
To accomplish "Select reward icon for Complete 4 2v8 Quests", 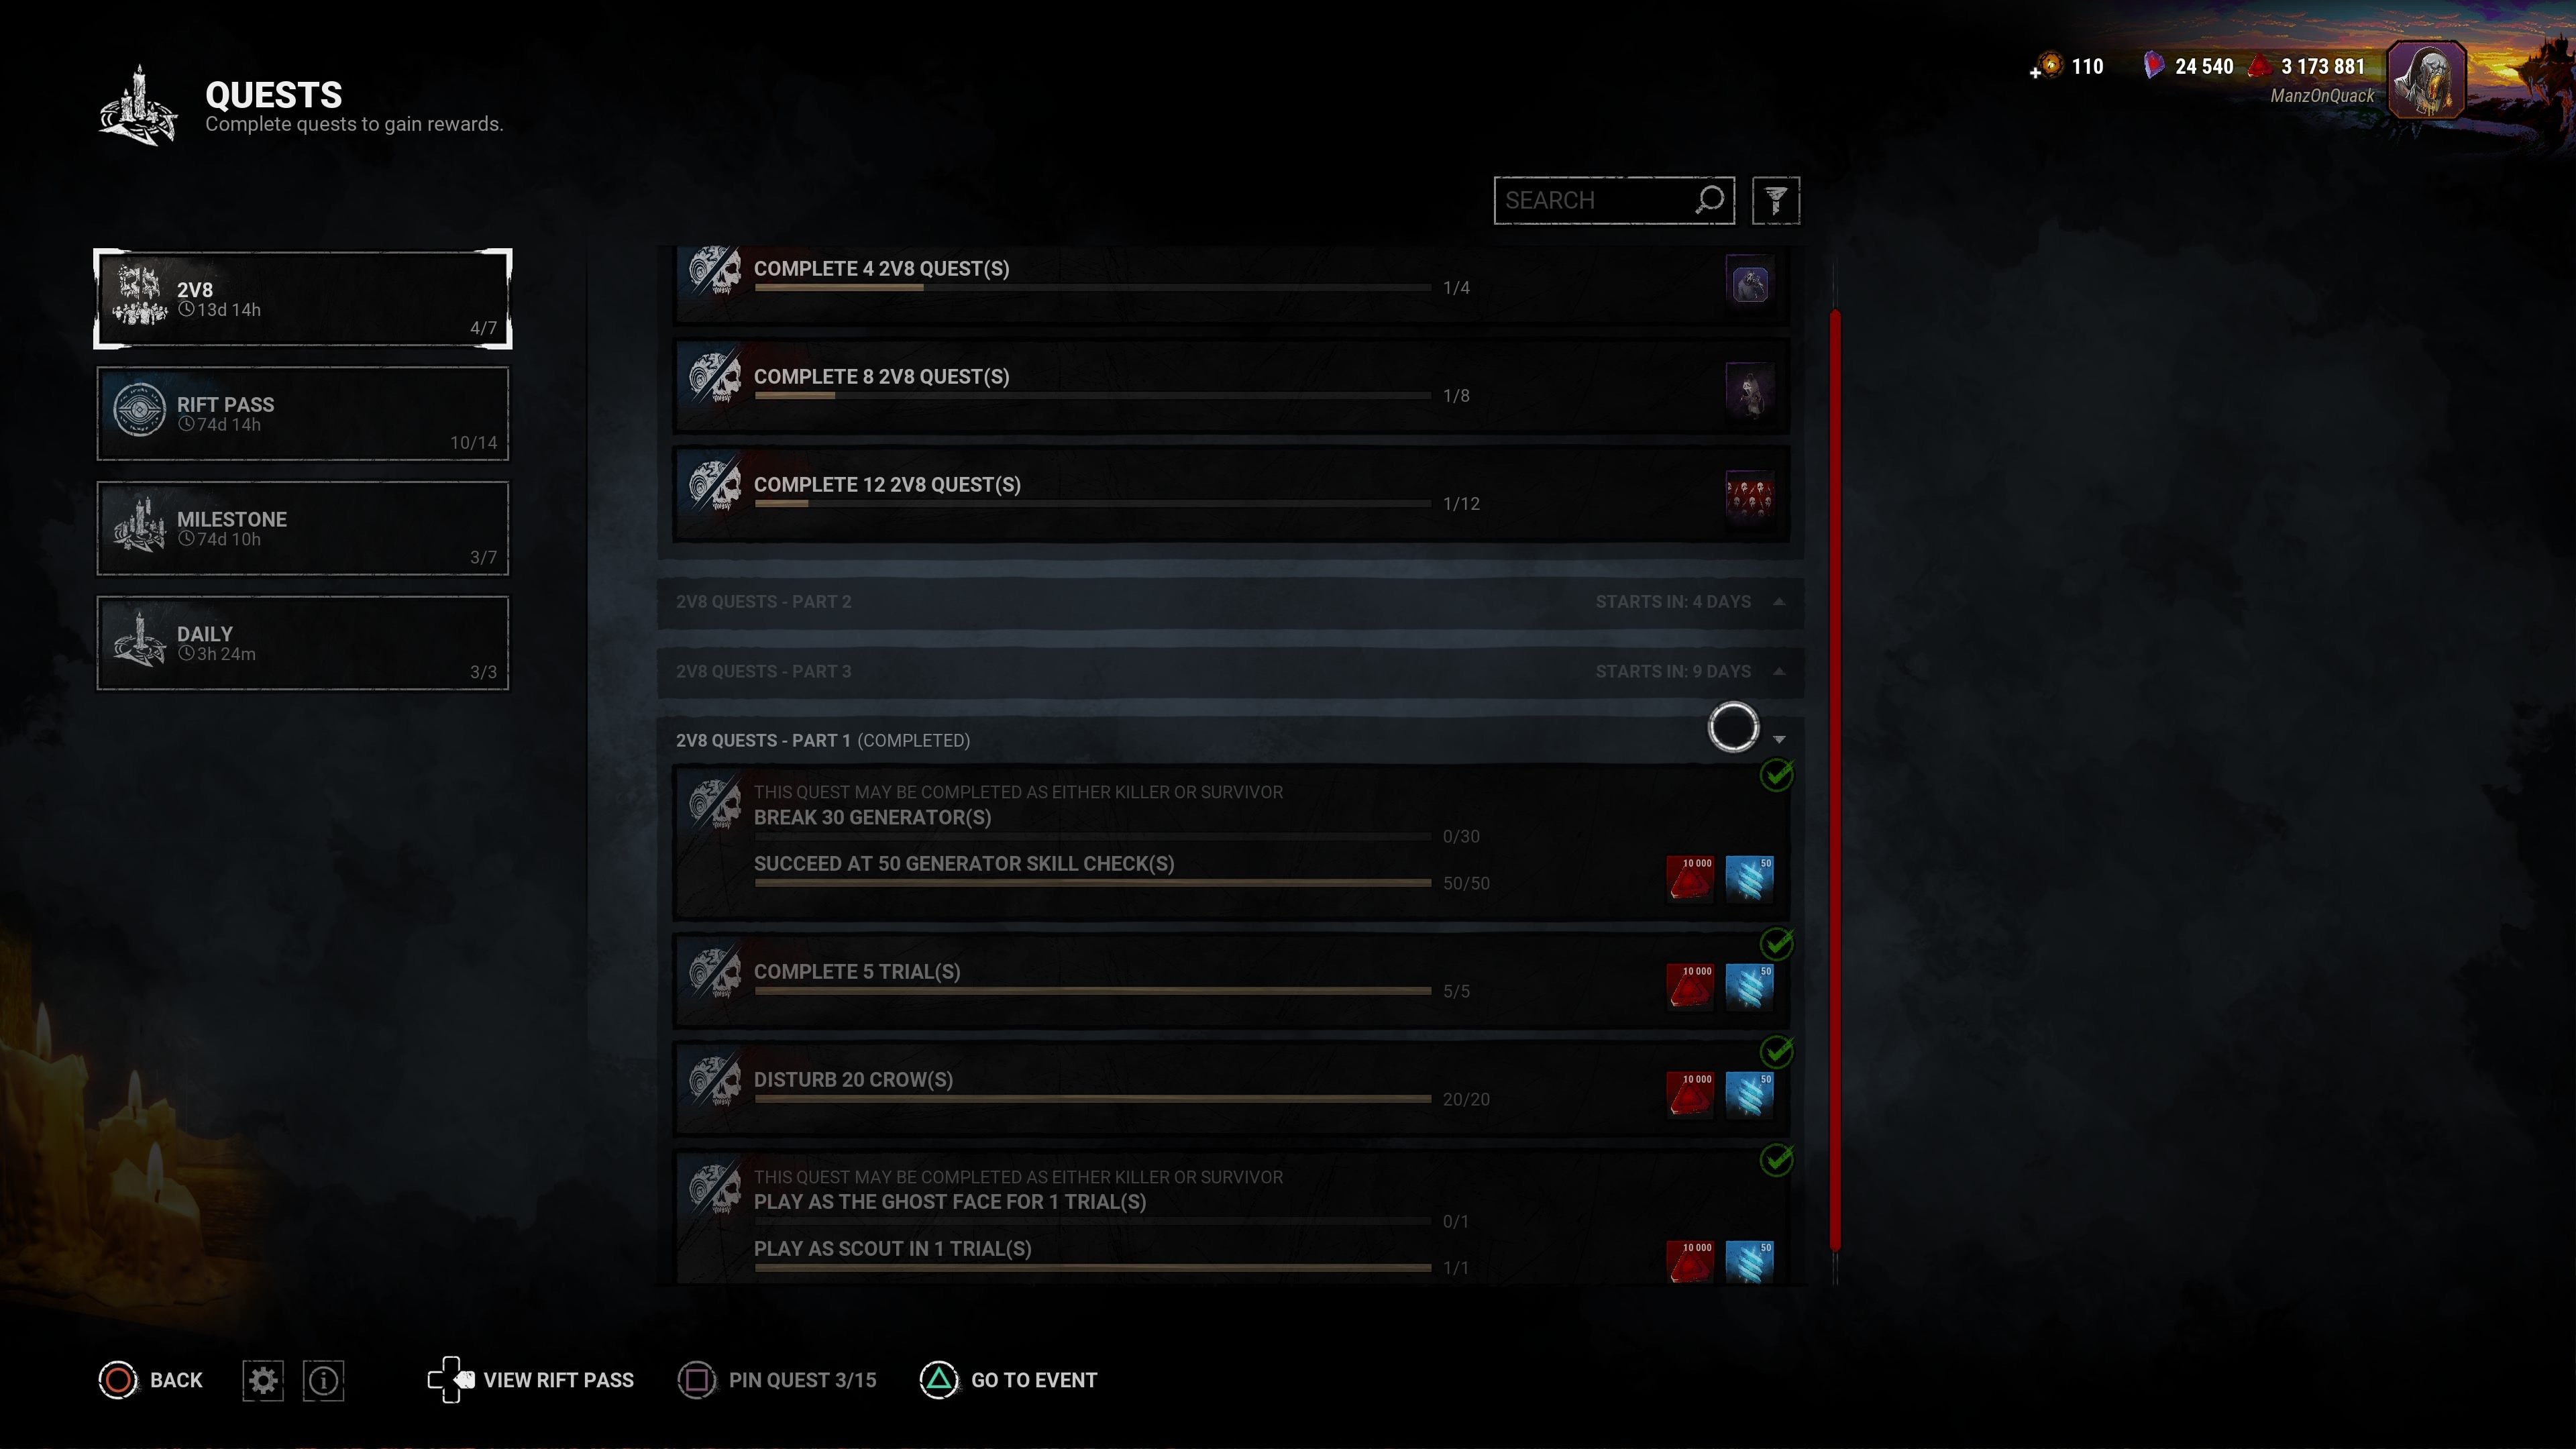I will coord(1749,284).
